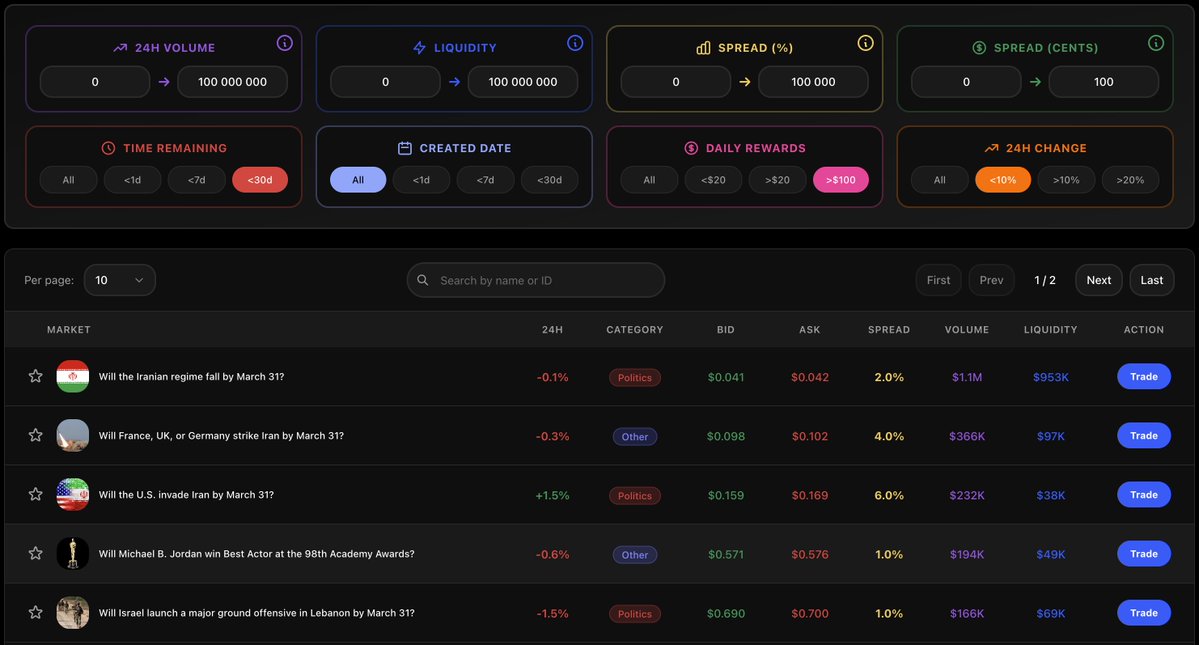Open the Per page dropdown
Image resolution: width=1199 pixels, height=645 pixels.
119,280
